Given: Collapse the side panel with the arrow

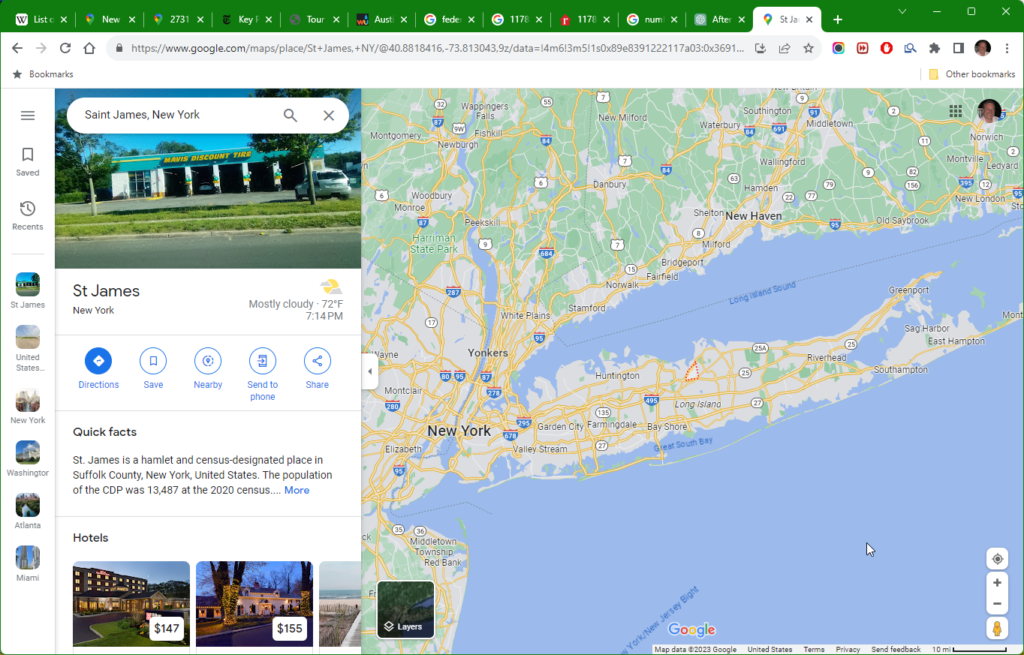Looking at the screenshot, I should (370, 371).
